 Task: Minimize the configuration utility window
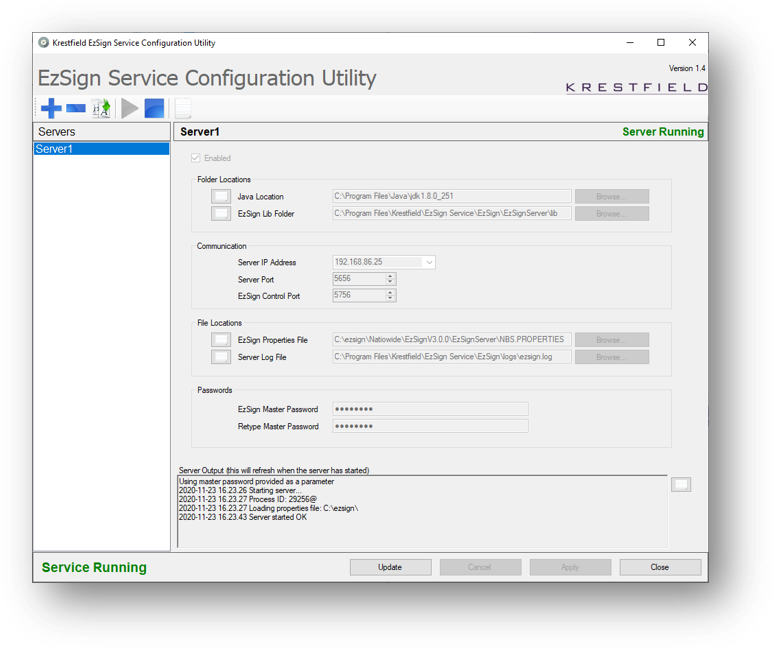(x=630, y=42)
